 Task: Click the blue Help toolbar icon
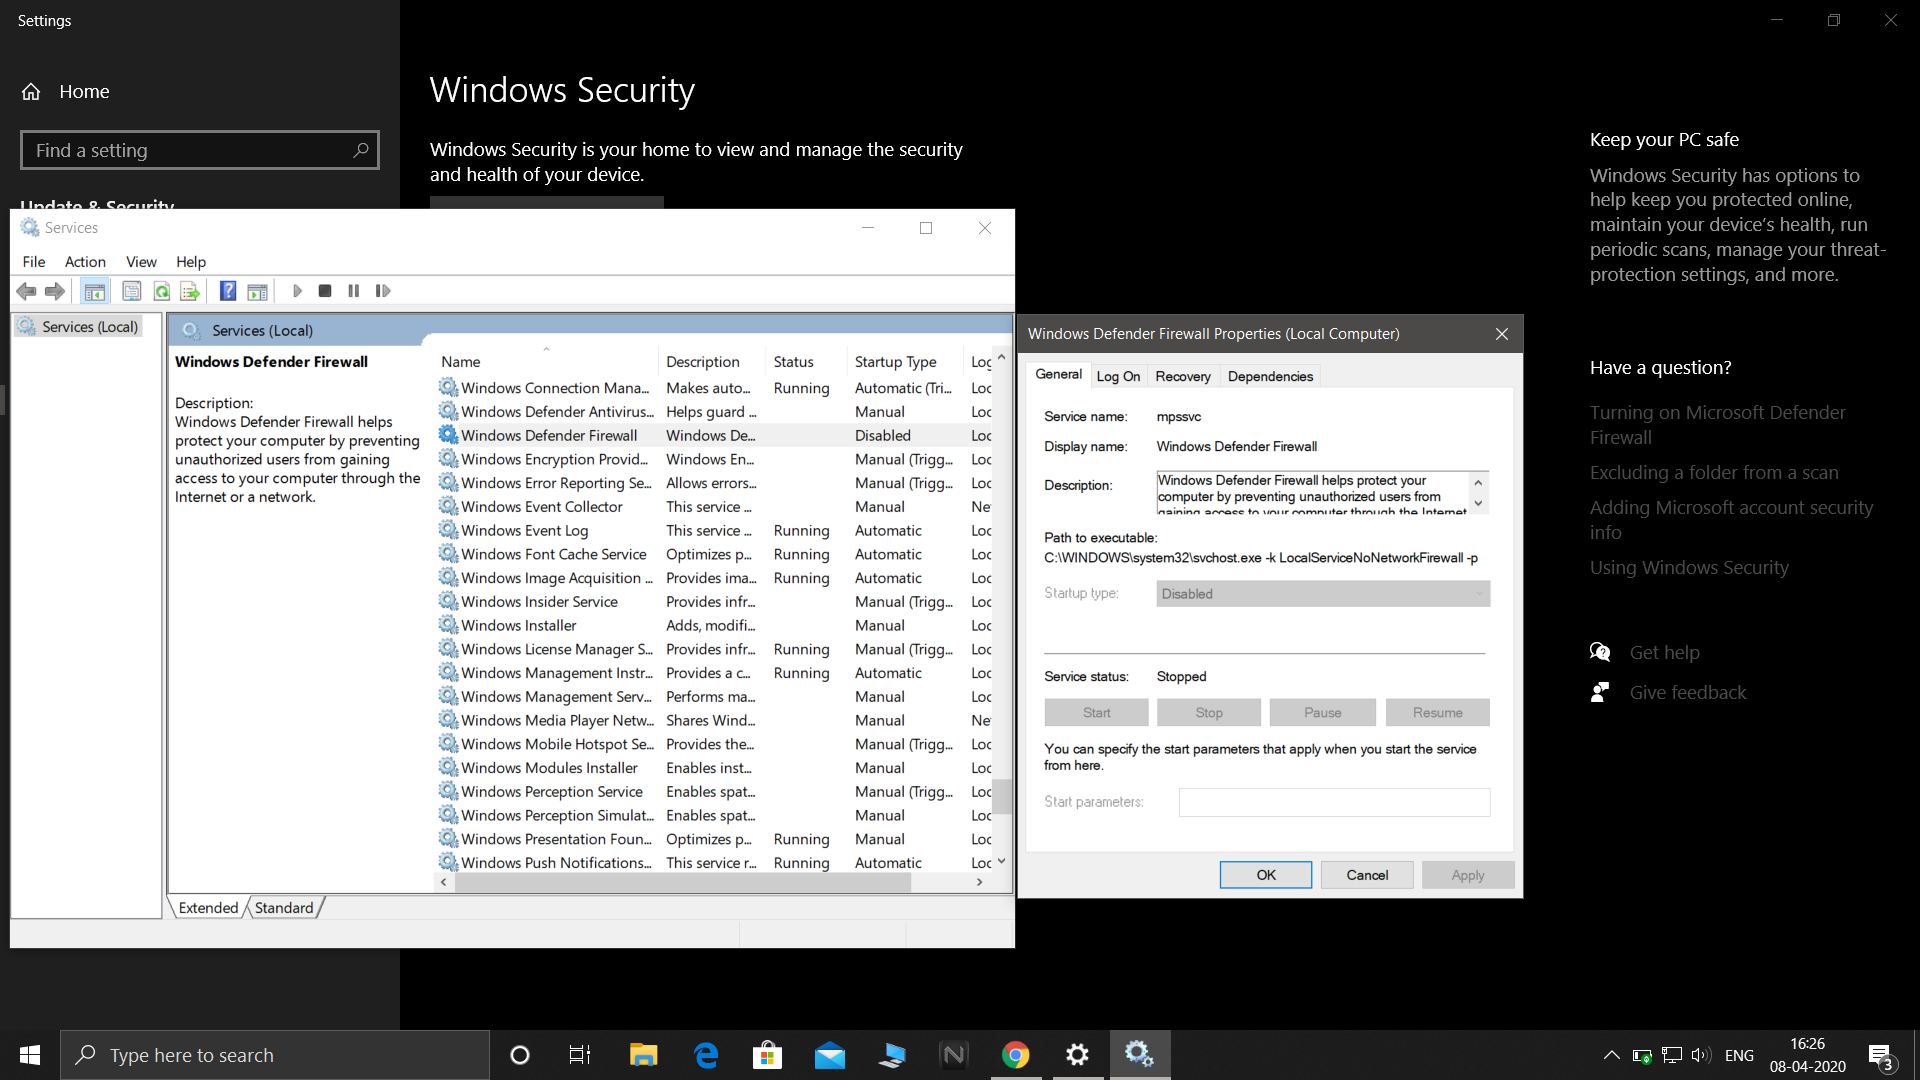pos(228,291)
